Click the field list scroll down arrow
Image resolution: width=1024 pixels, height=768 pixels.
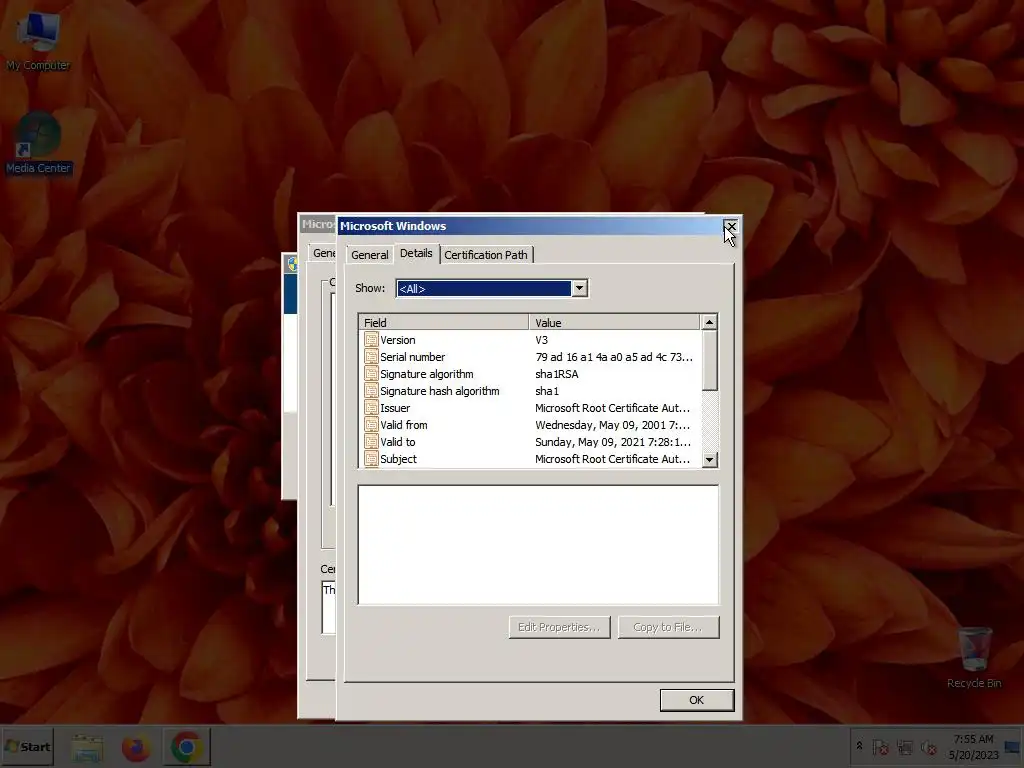pos(709,459)
